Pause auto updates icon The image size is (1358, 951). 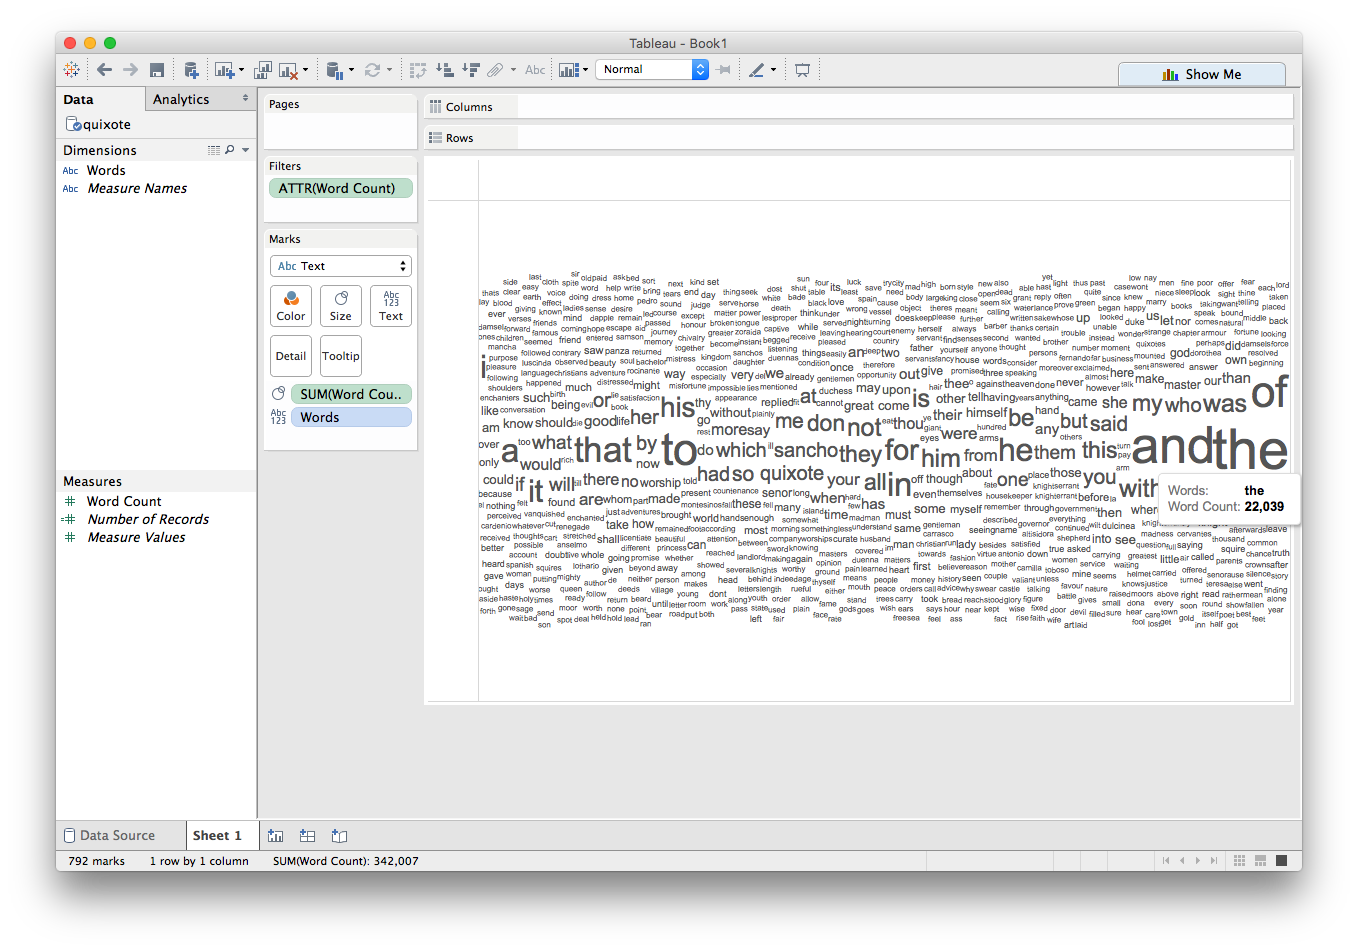(335, 70)
